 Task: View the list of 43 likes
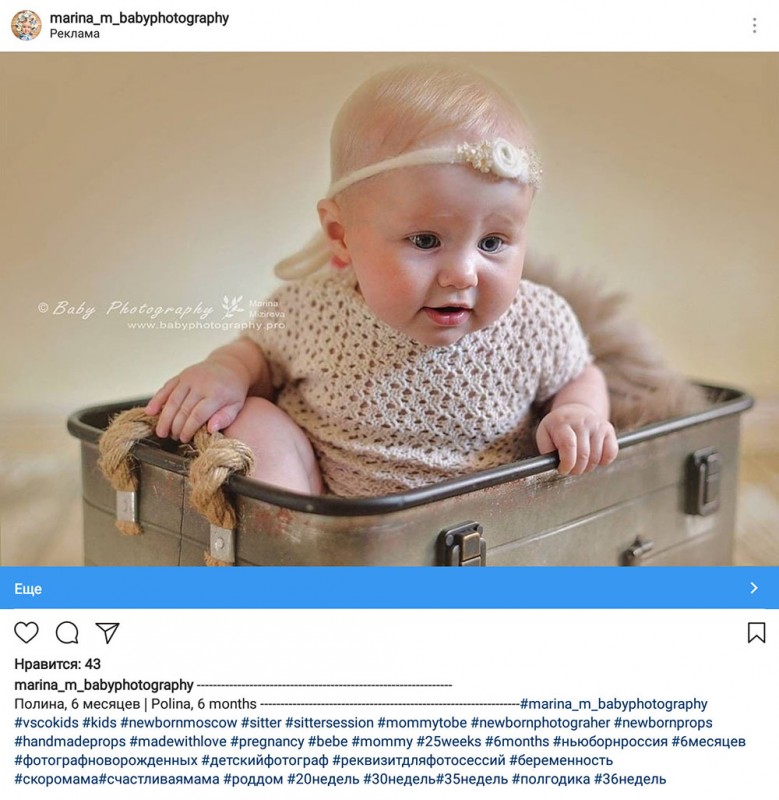click(x=57, y=664)
